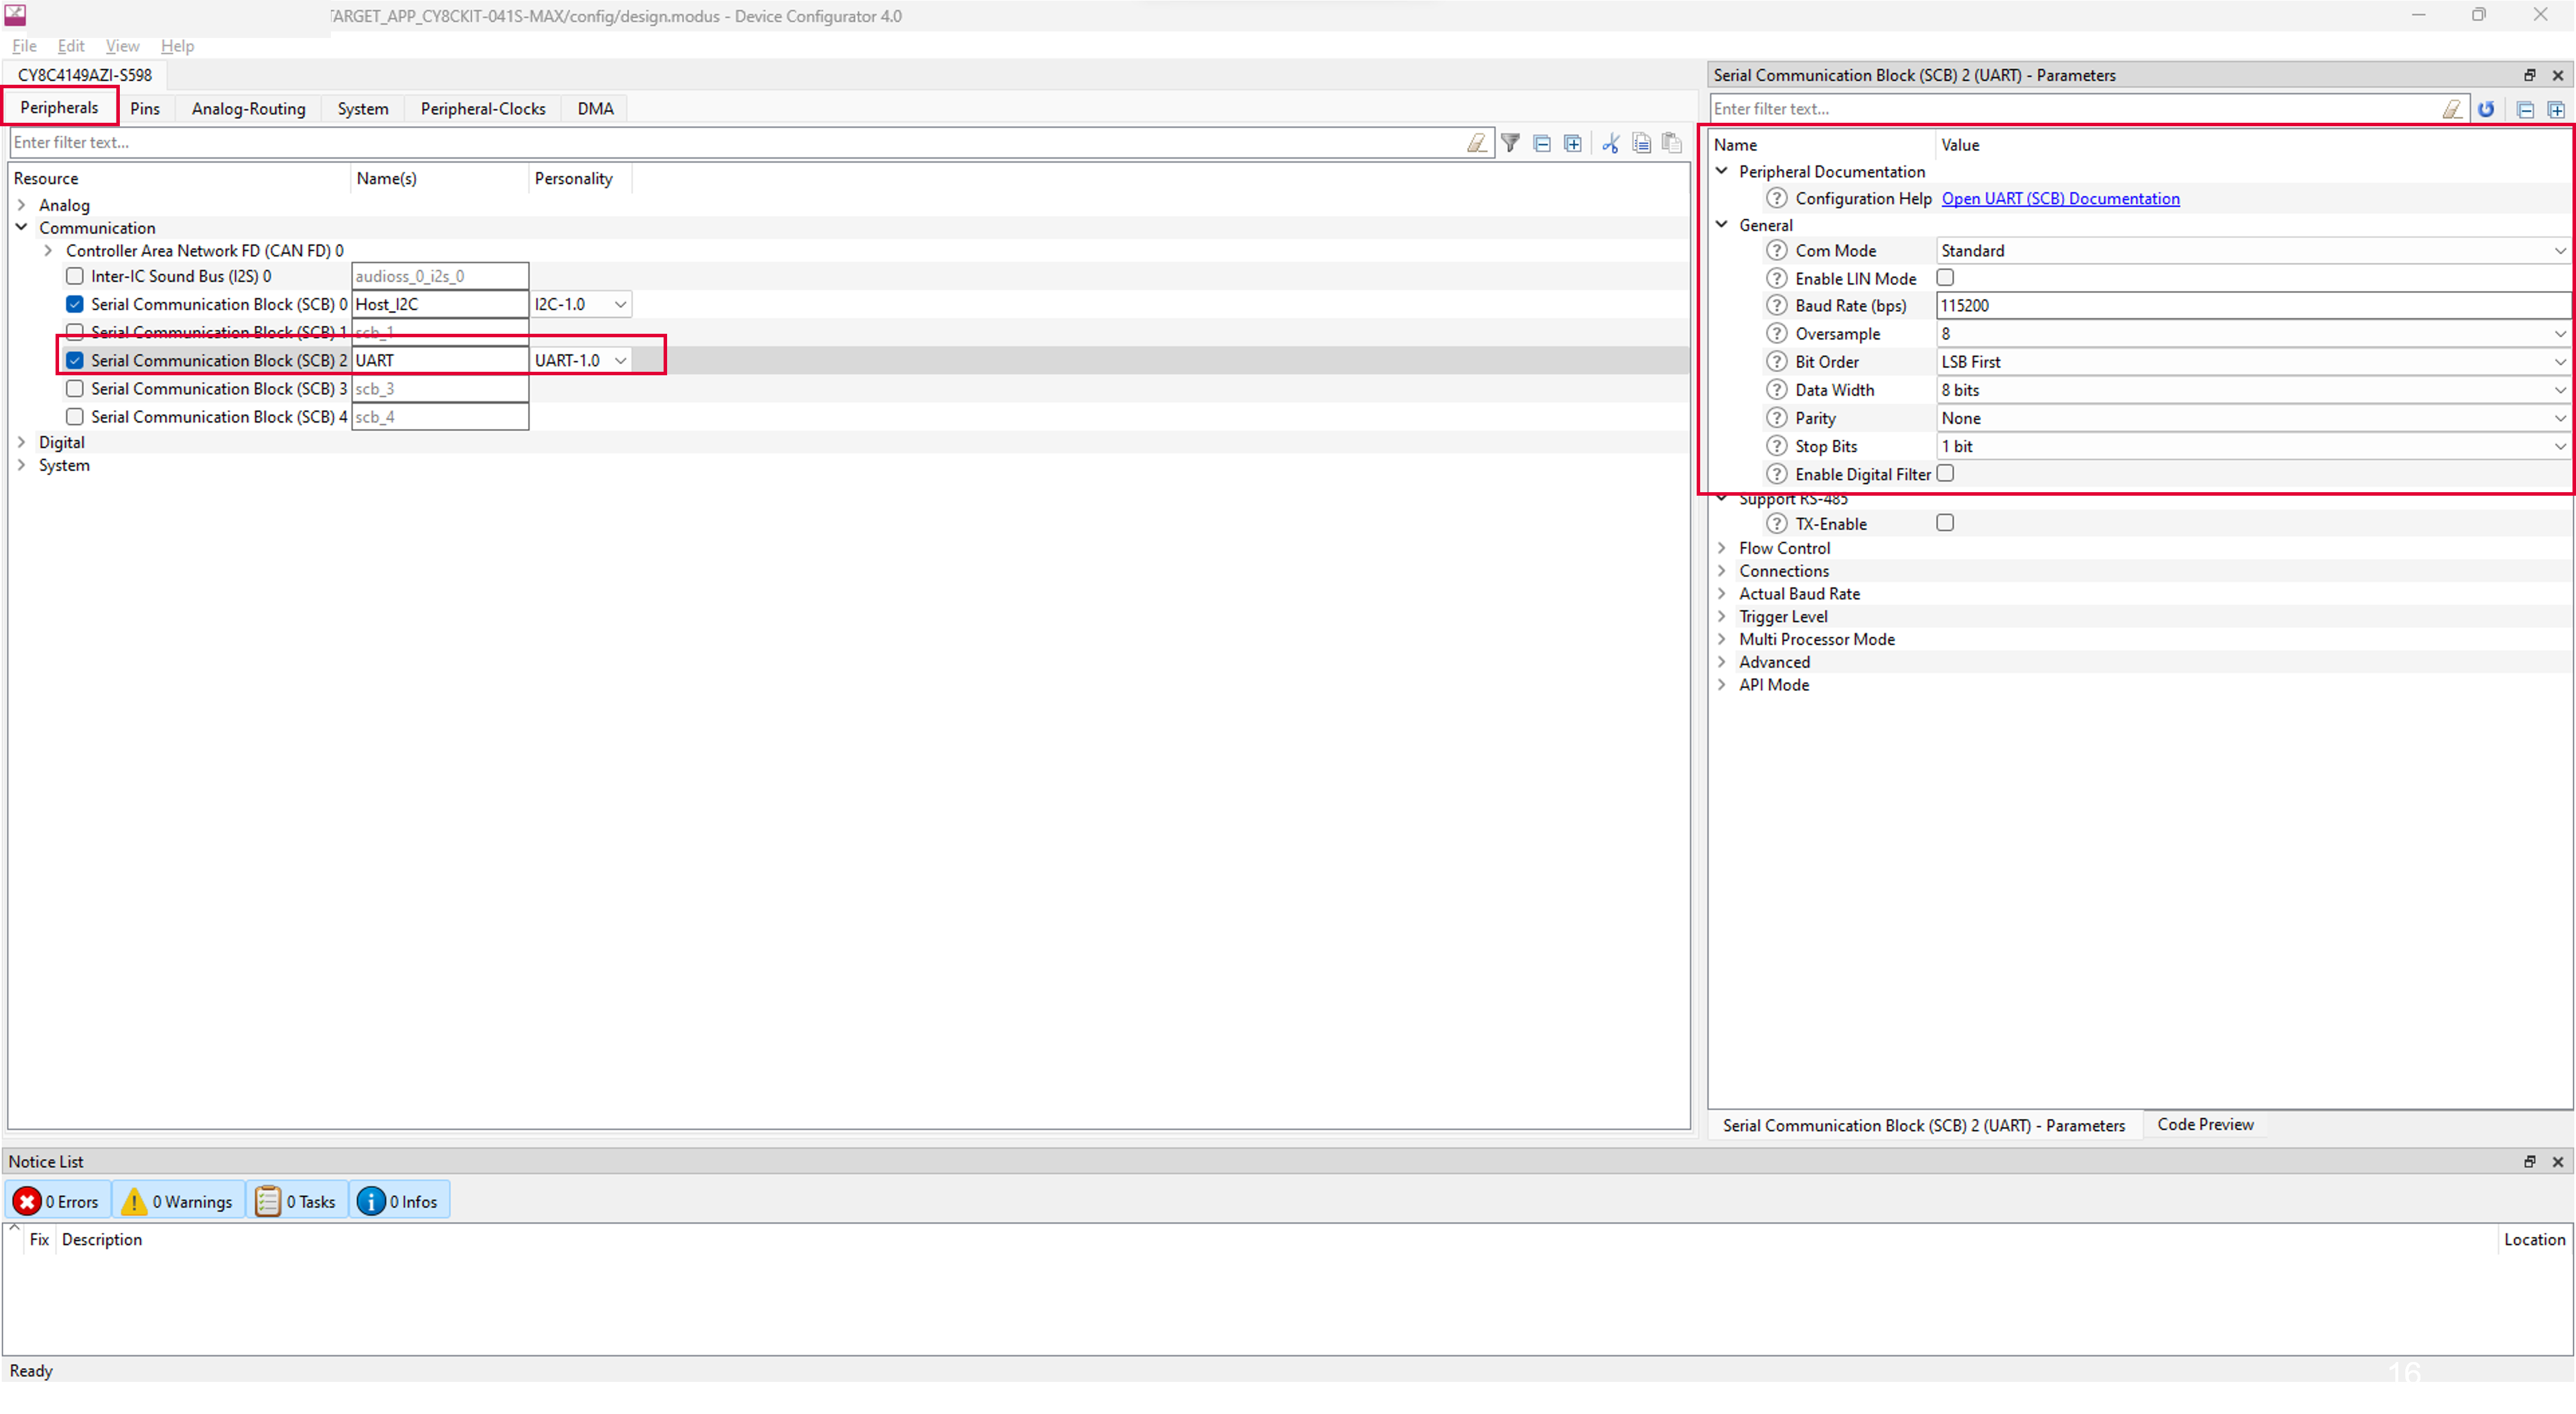
Task: Open the Help menu
Action: click(x=178, y=46)
